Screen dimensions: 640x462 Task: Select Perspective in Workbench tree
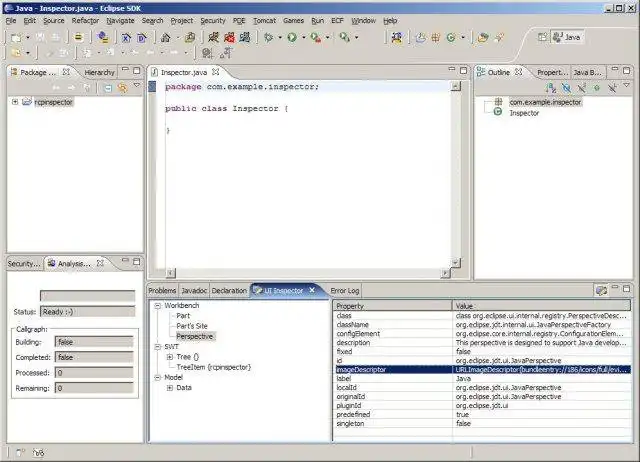(x=195, y=336)
